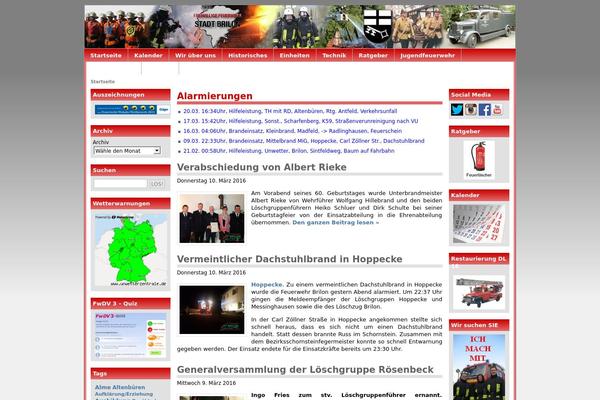Click the Mittwoch 9. März 2016 date

(x=206, y=383)
